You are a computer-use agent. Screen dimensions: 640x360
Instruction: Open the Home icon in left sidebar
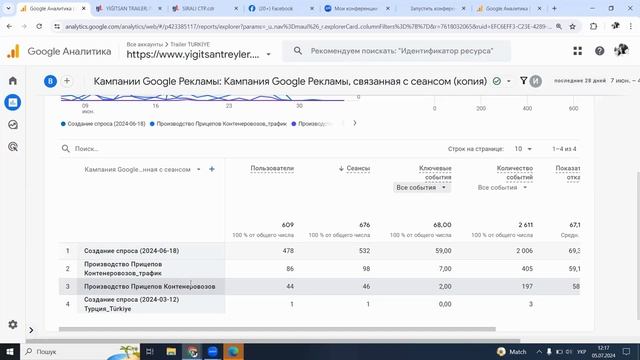pos(13,81)
